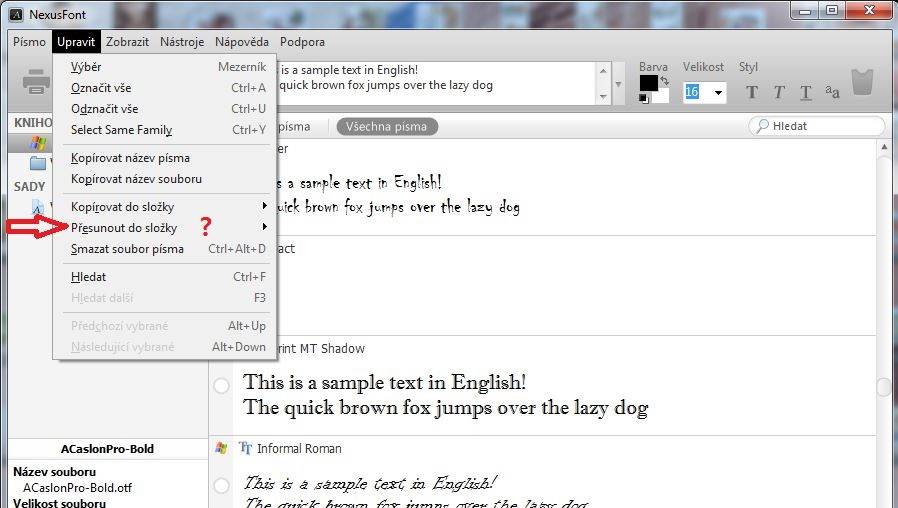Apply underline style with underlined T icon
Viewport: 898px width, 508px height.
tap(806, 92)
